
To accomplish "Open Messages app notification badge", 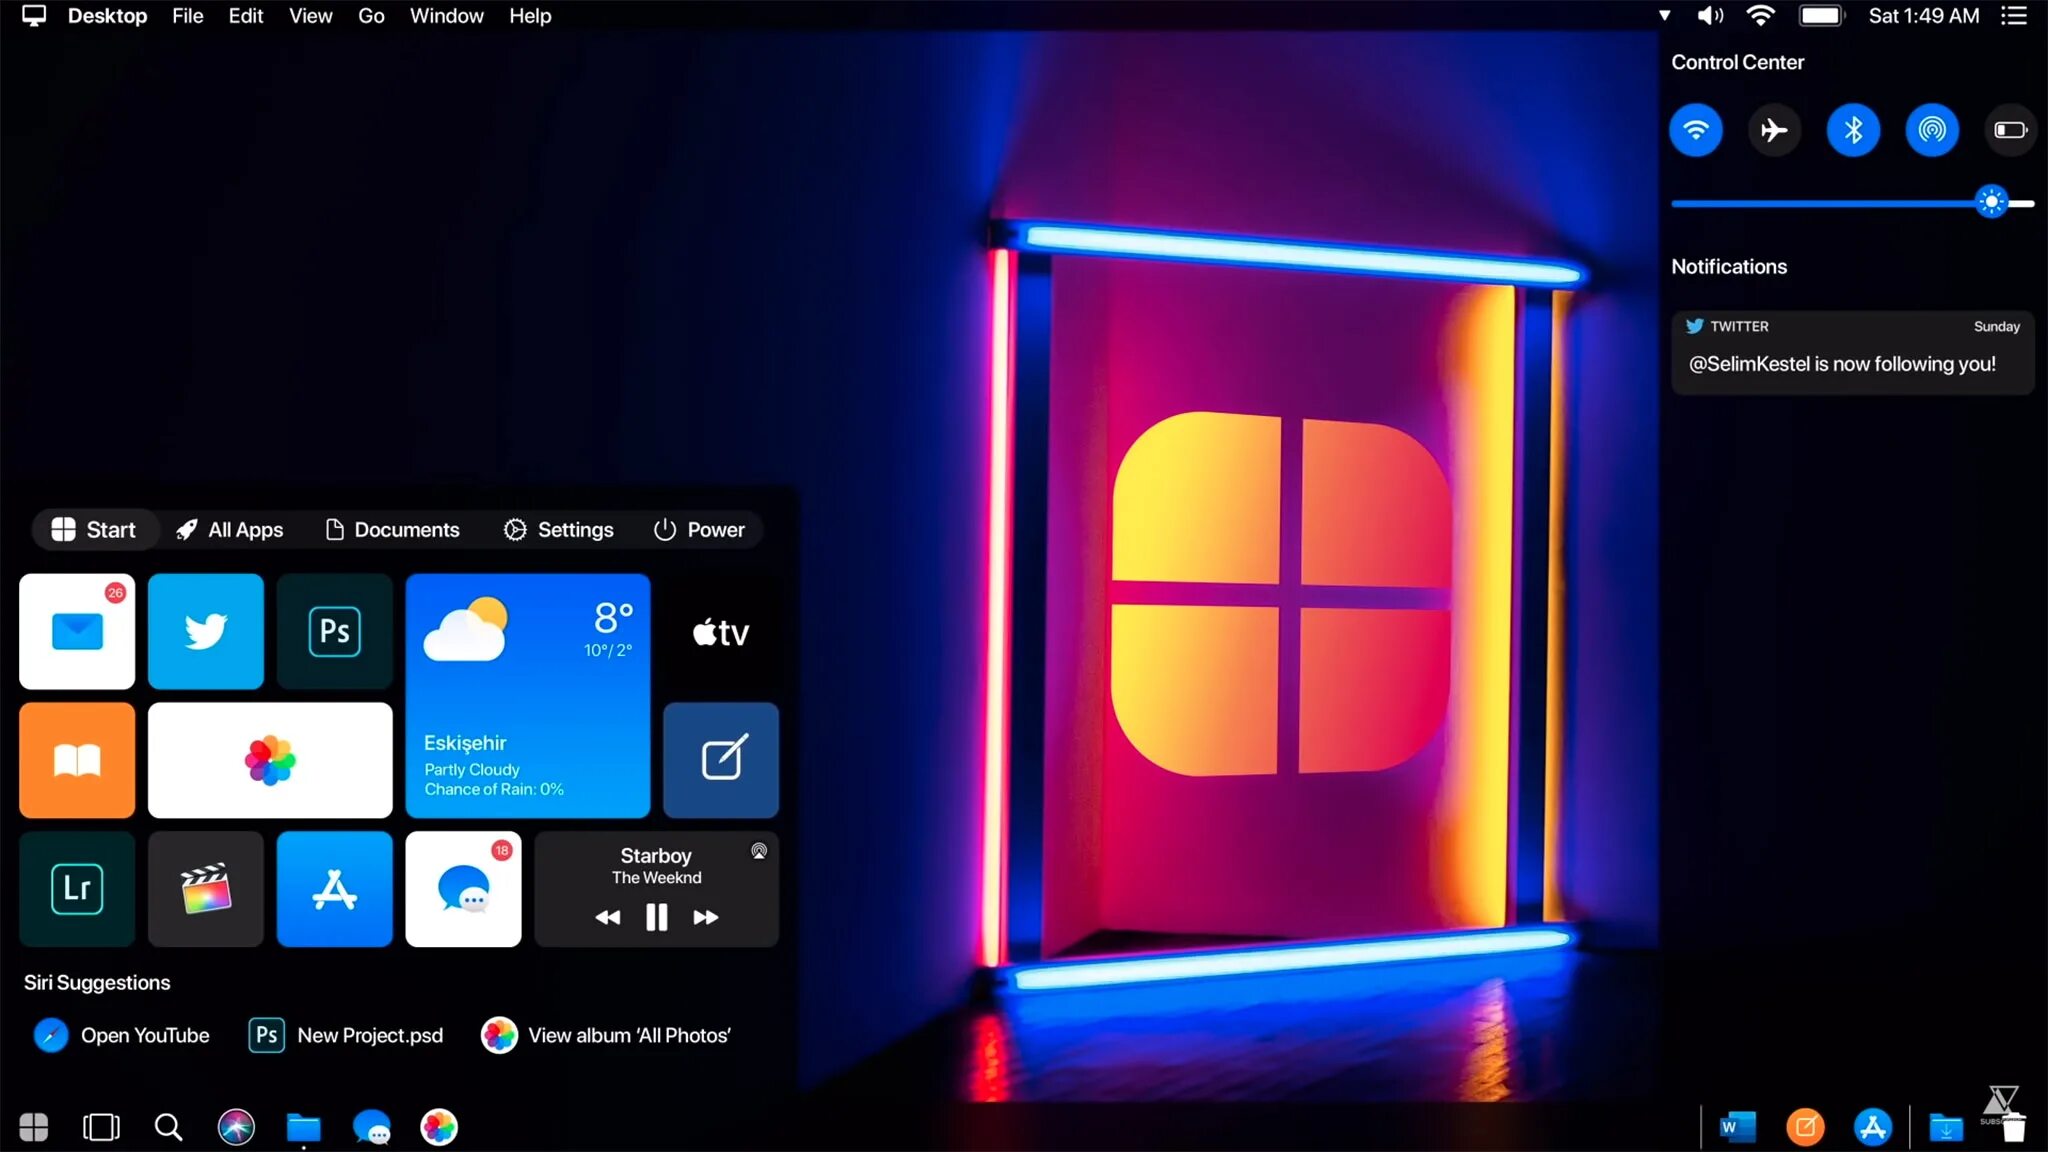I will pyautogui.click(x=501, y=850).
